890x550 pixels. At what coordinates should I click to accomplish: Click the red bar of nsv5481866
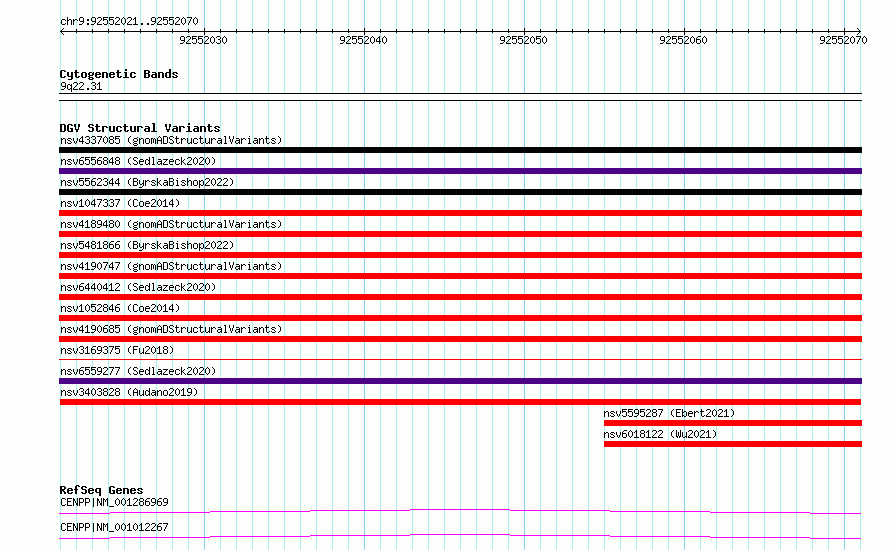460,255
